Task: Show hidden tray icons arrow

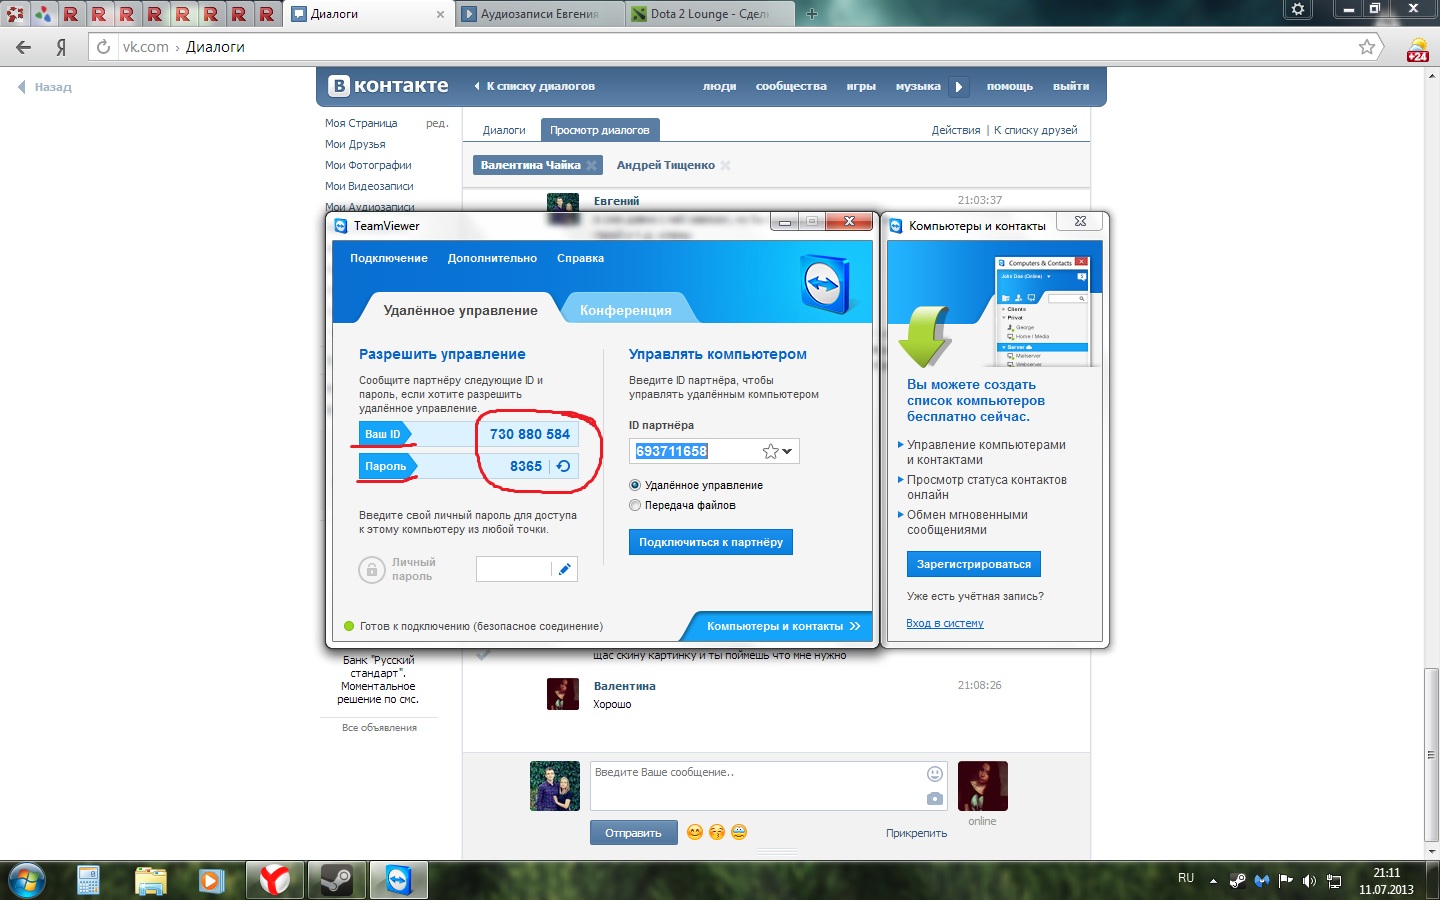Action: pyautogui.click(x=1213, y=881)
